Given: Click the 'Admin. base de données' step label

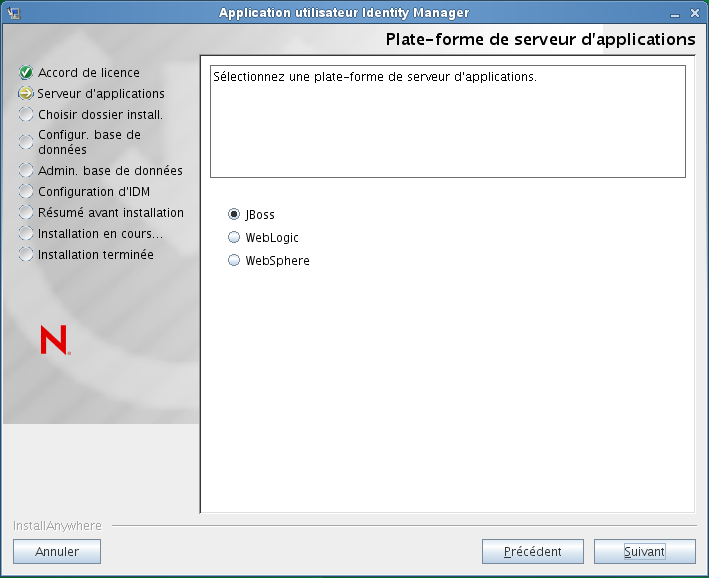Looking at the screenshot, I should click(110, 171).
